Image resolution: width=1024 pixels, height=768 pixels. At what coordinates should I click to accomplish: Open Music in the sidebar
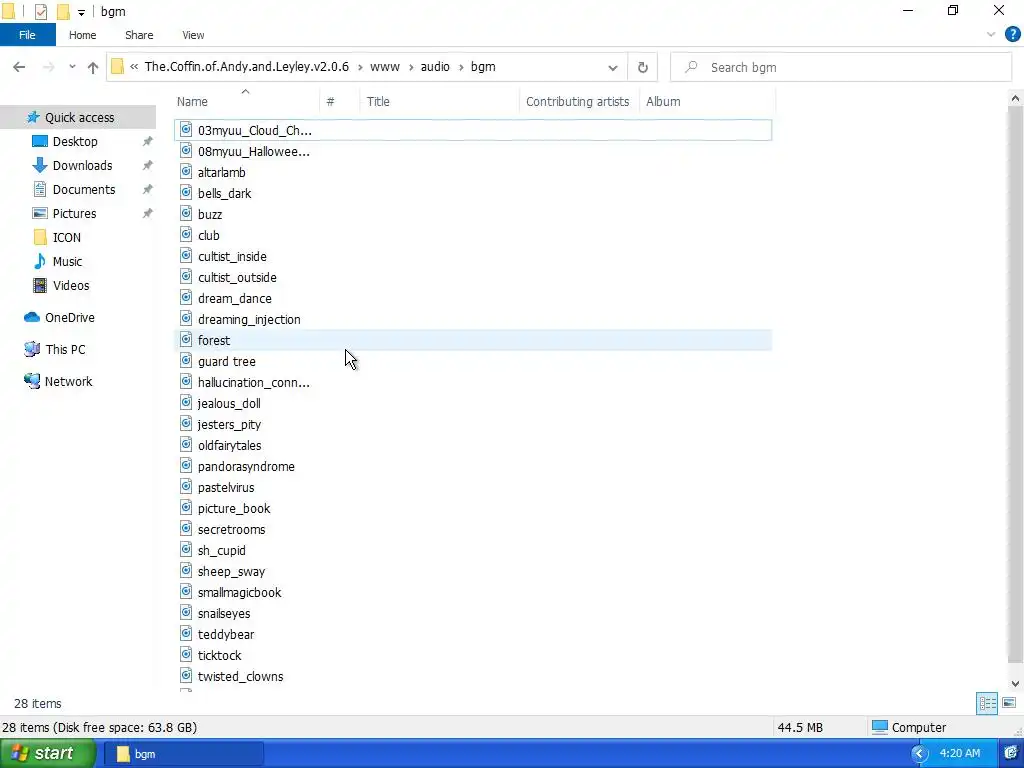(67, 261)
